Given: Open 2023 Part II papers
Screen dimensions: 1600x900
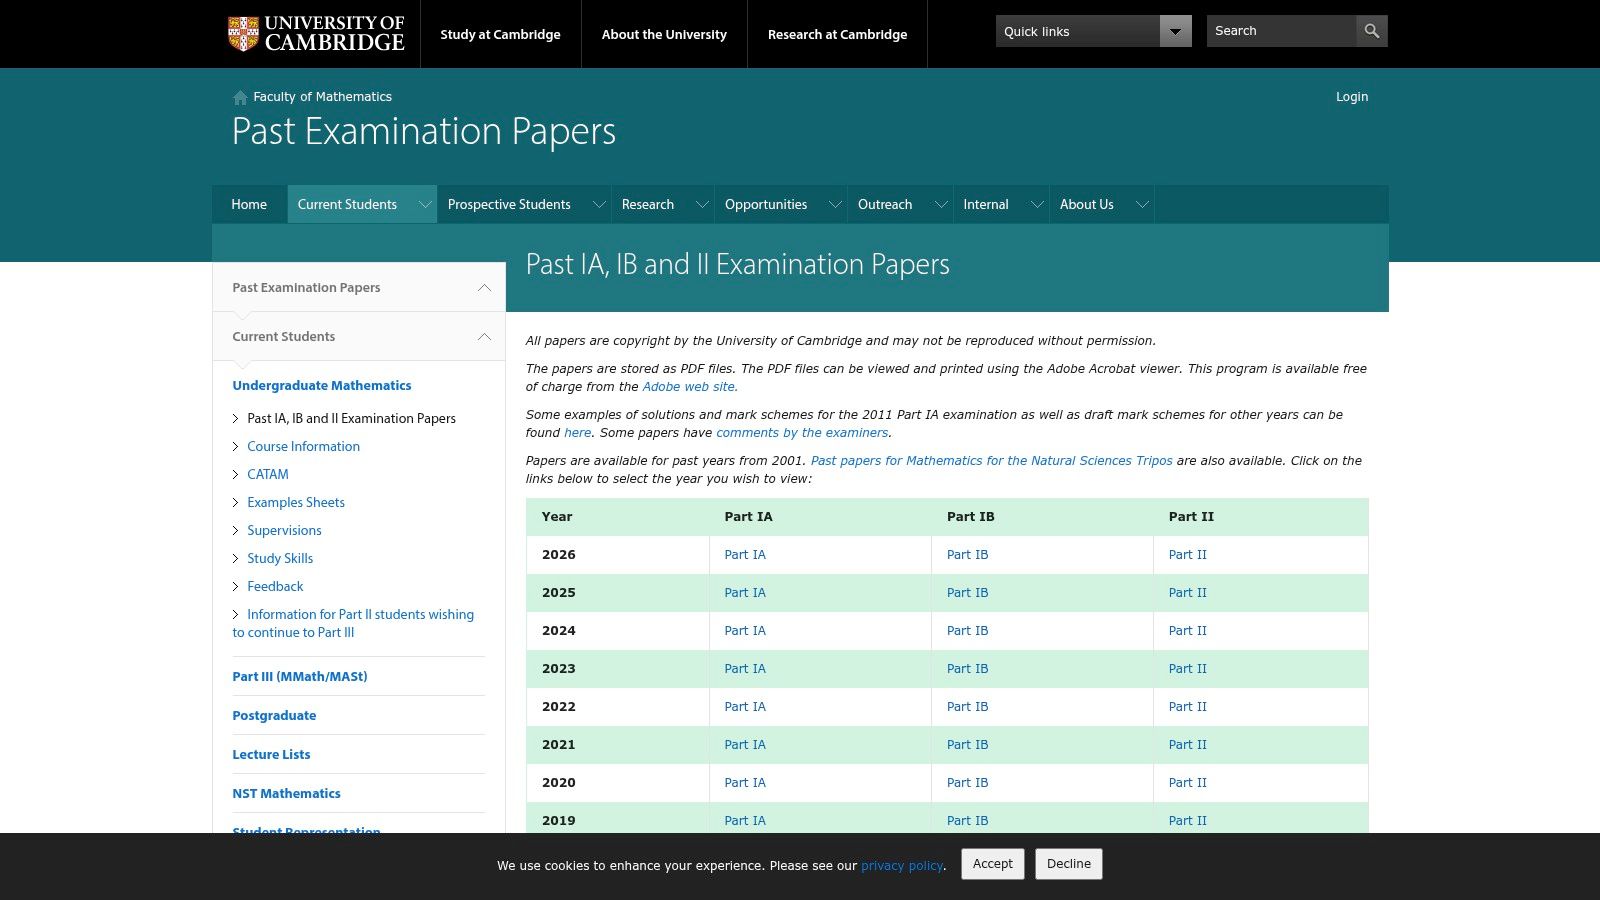Looking at the screenshot, I should point(1188,669).
